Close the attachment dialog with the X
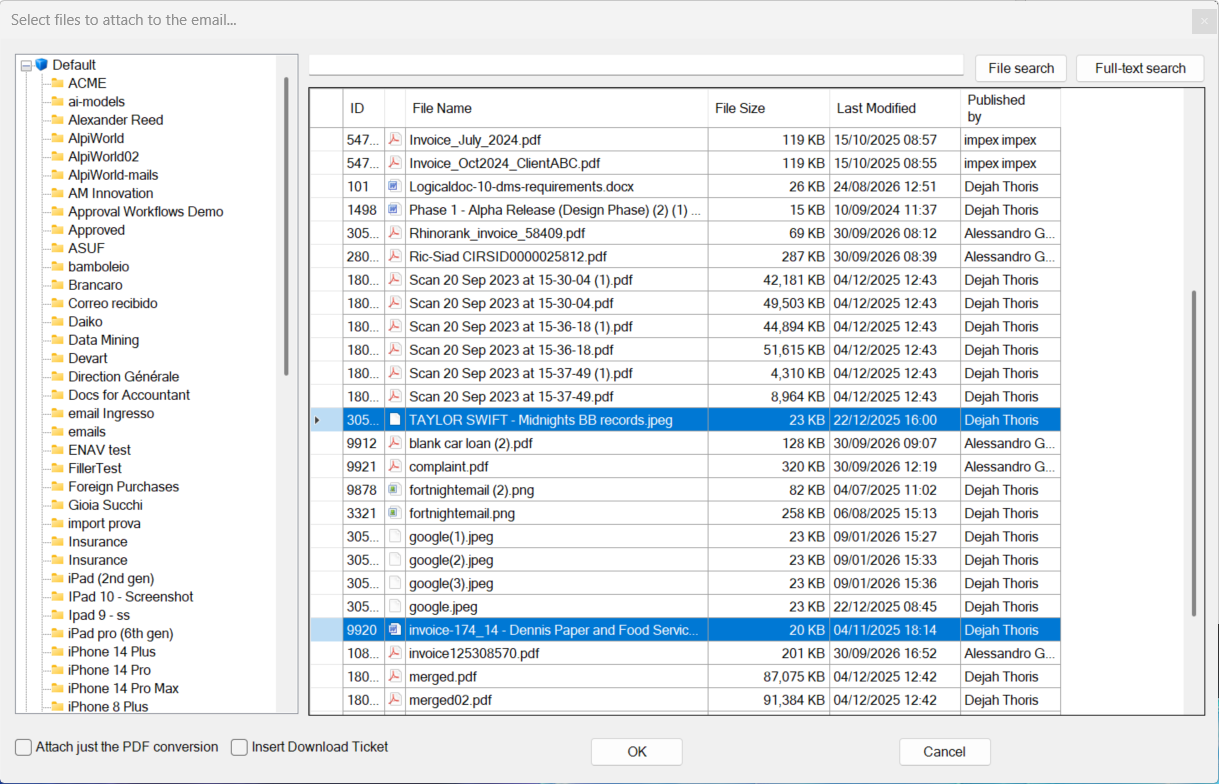This screenshot has height=784, width=1219. (x=1203, y=20)
